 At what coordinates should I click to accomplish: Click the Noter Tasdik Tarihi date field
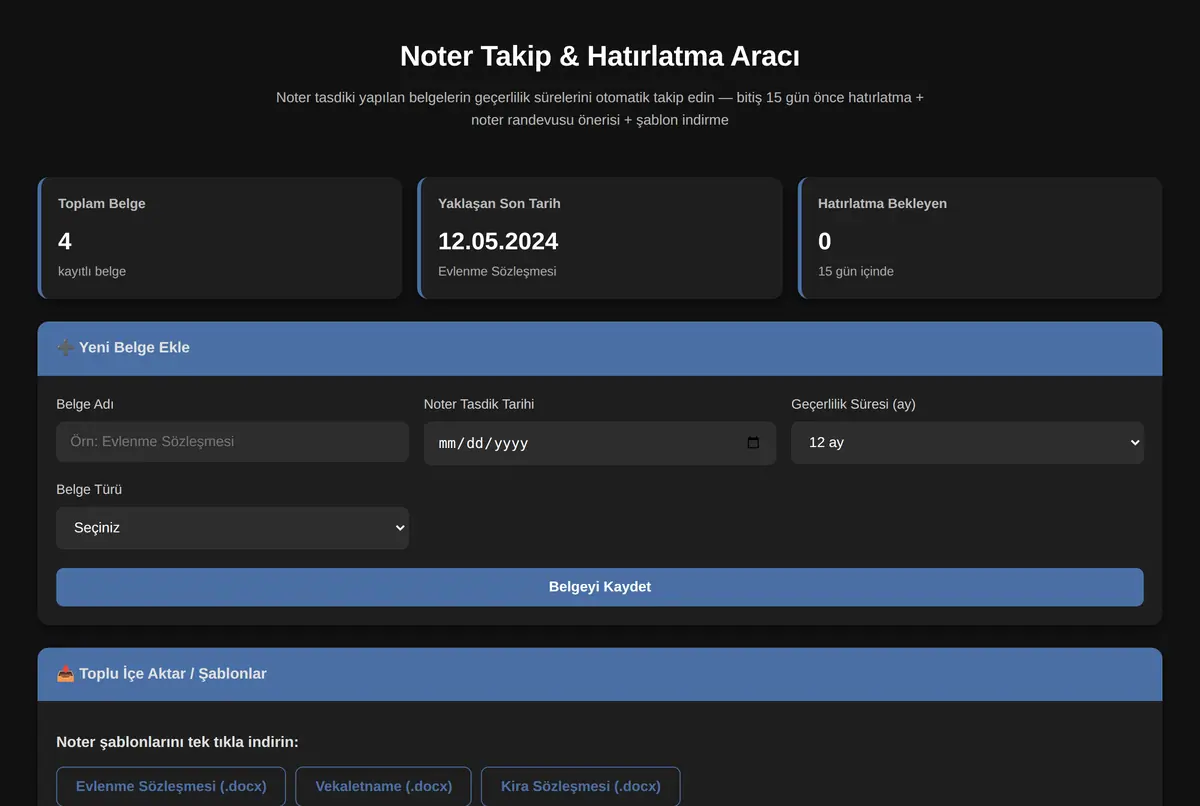pos(600,443)
